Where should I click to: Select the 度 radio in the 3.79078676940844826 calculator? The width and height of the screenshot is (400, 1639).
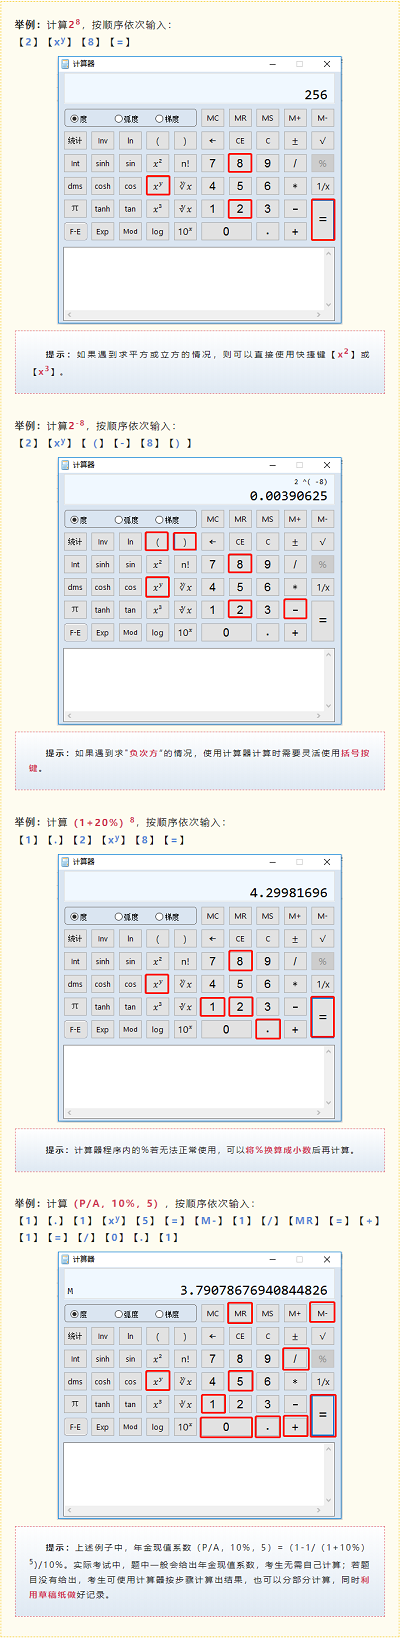(78, 1313)
